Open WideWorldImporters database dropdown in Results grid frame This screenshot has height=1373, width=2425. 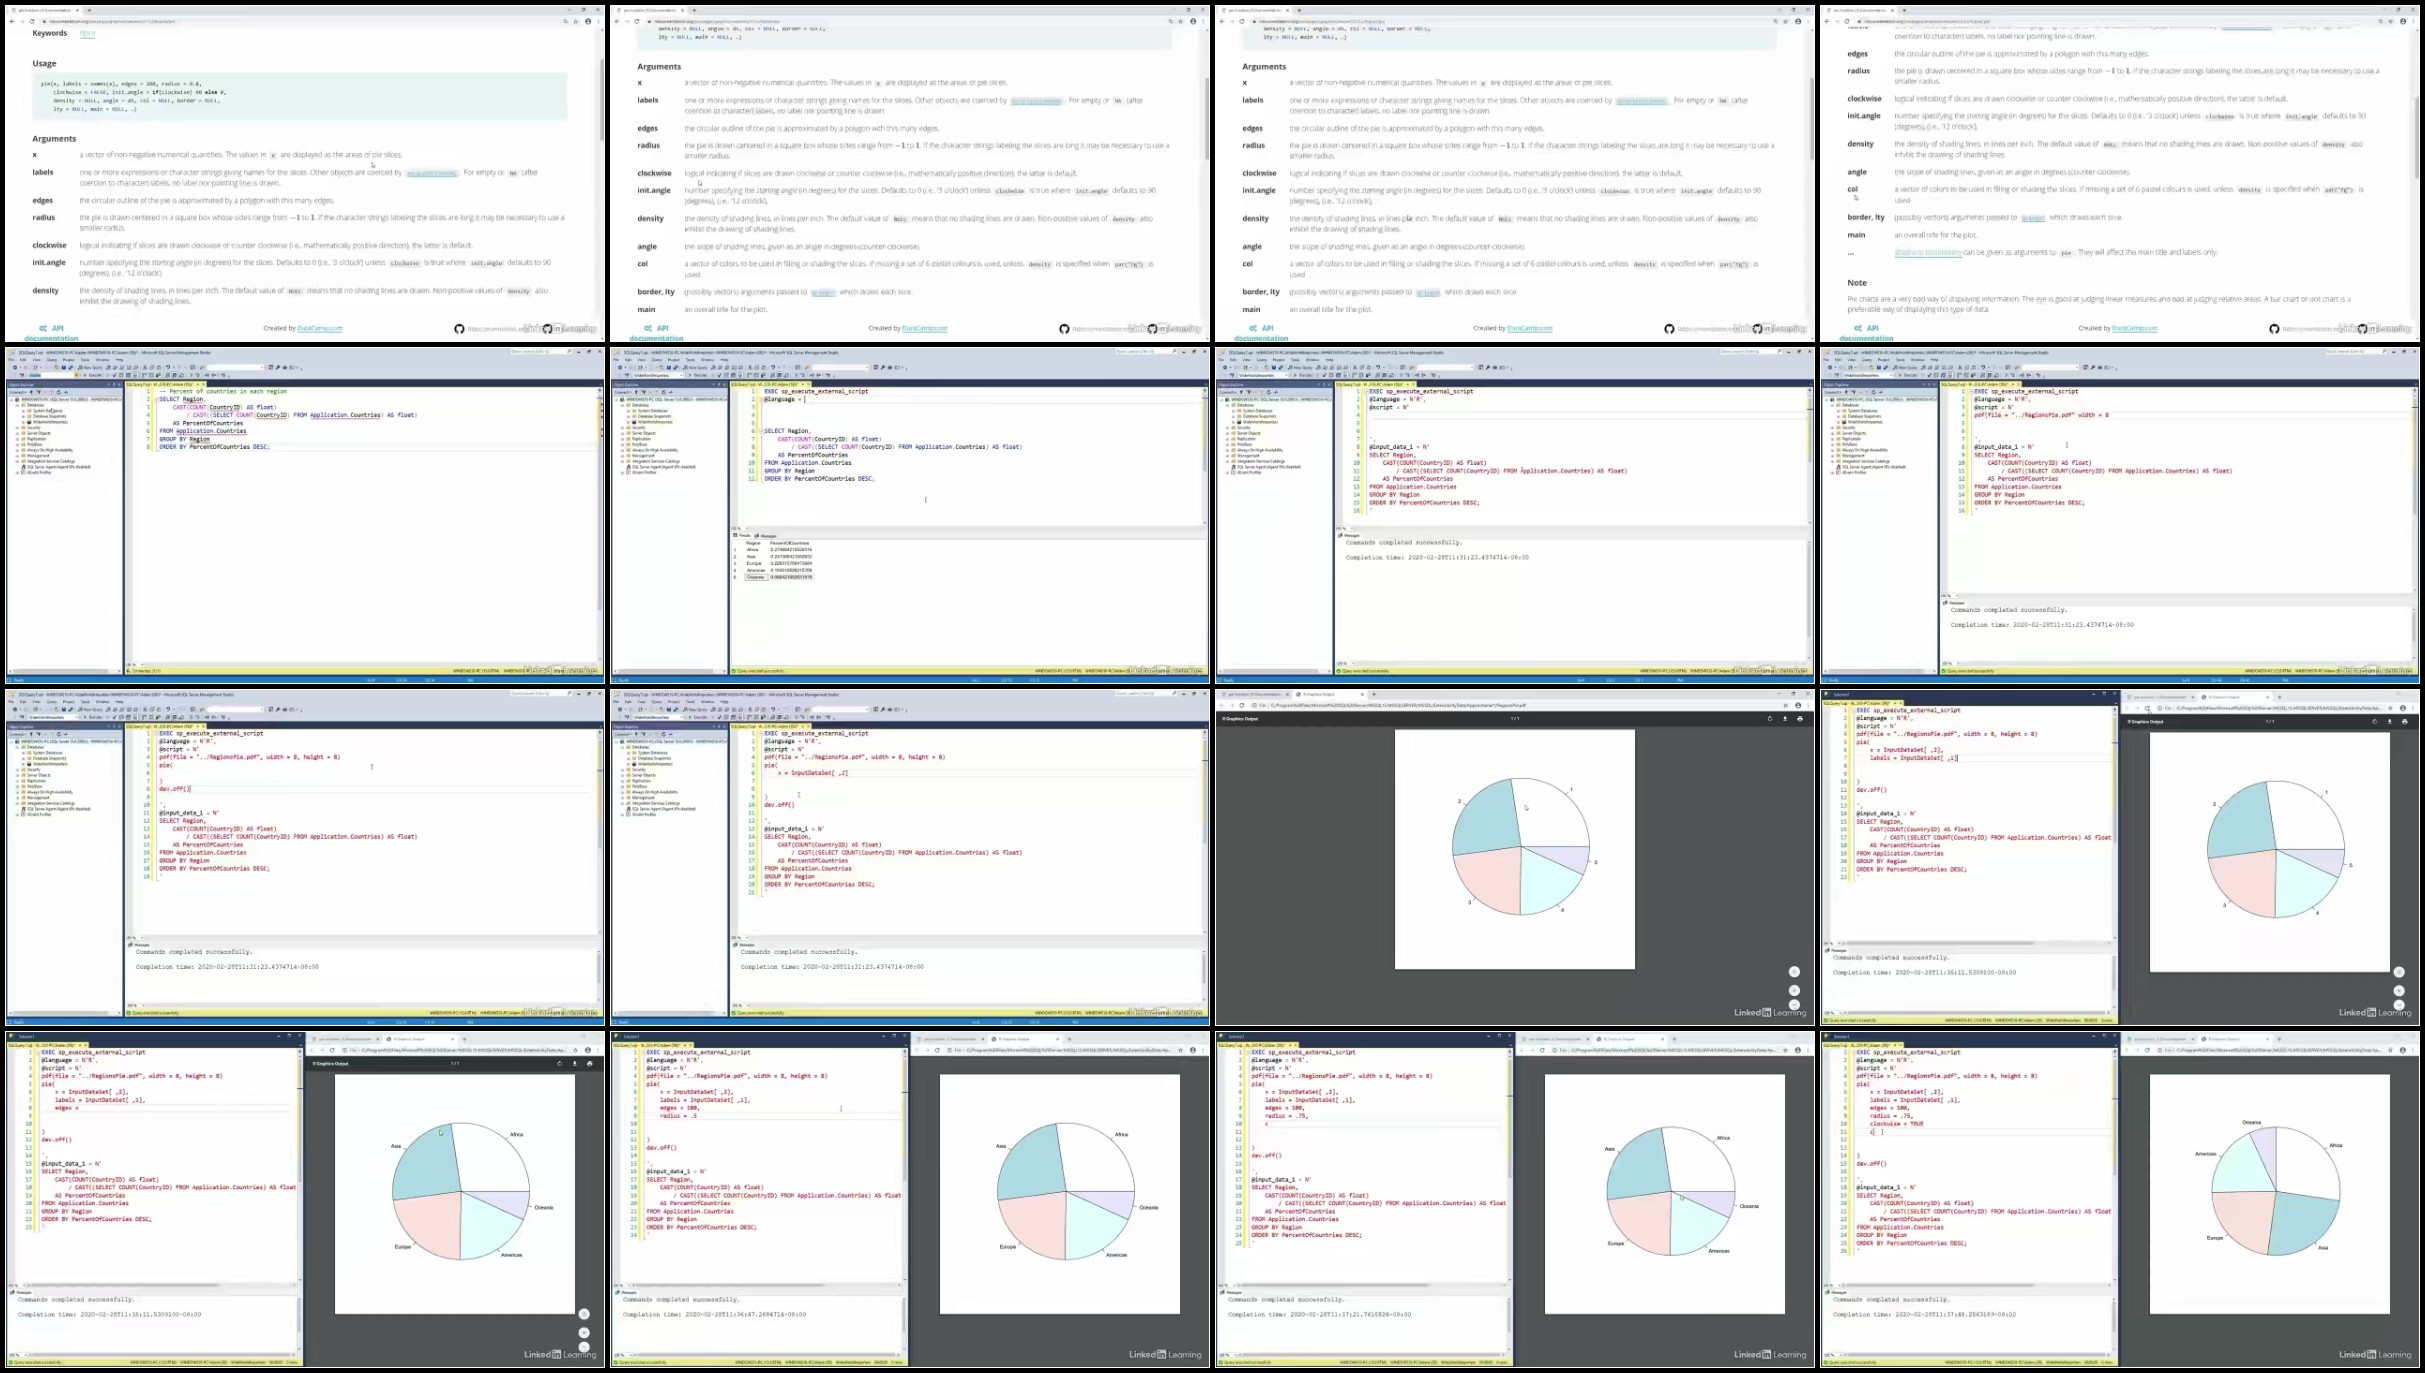click(x=658, y=375)
